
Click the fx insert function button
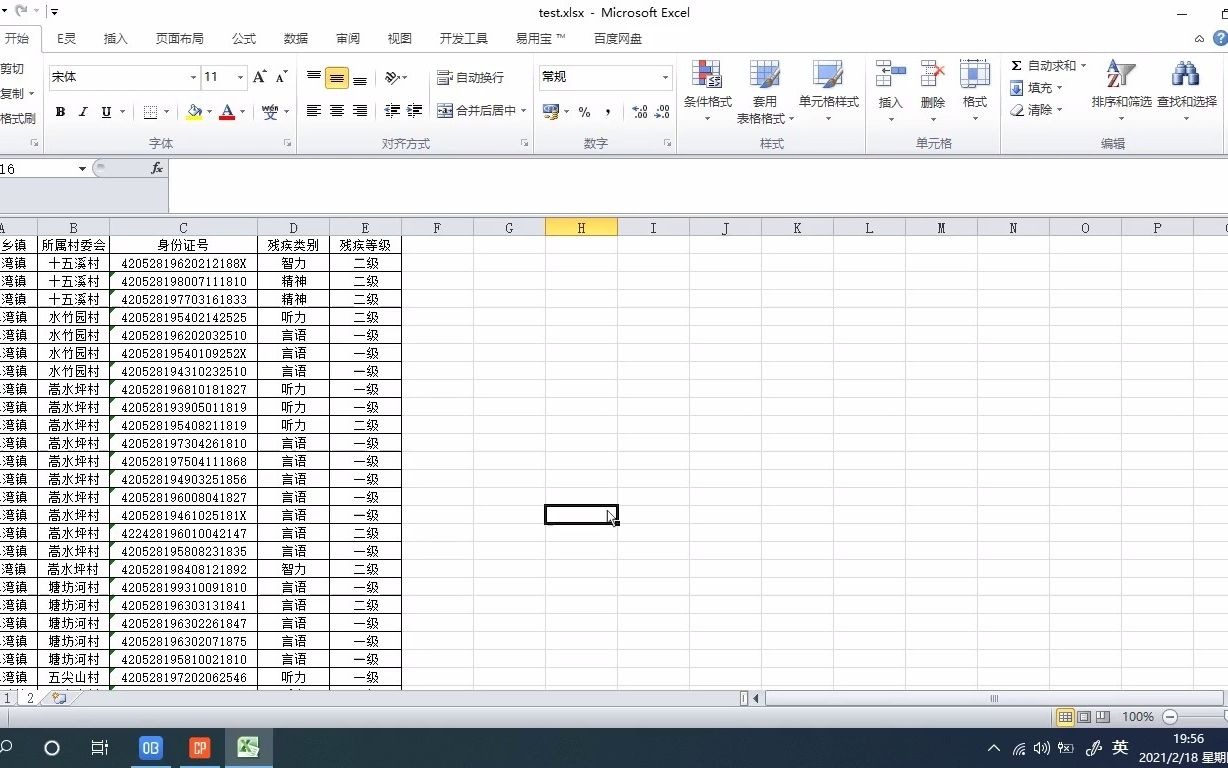157,169
